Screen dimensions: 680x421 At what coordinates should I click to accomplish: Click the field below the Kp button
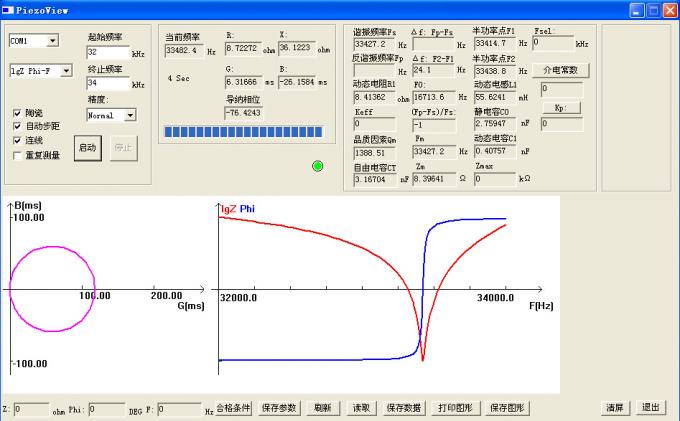[x=561, y=124]
